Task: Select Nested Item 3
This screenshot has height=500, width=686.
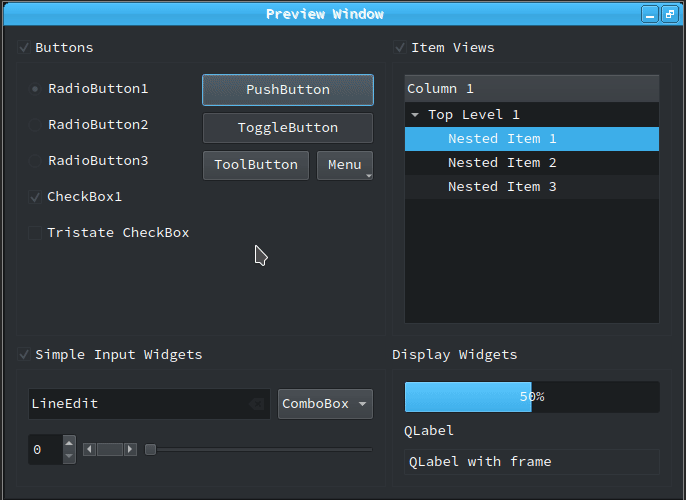Action: point(532,187)
